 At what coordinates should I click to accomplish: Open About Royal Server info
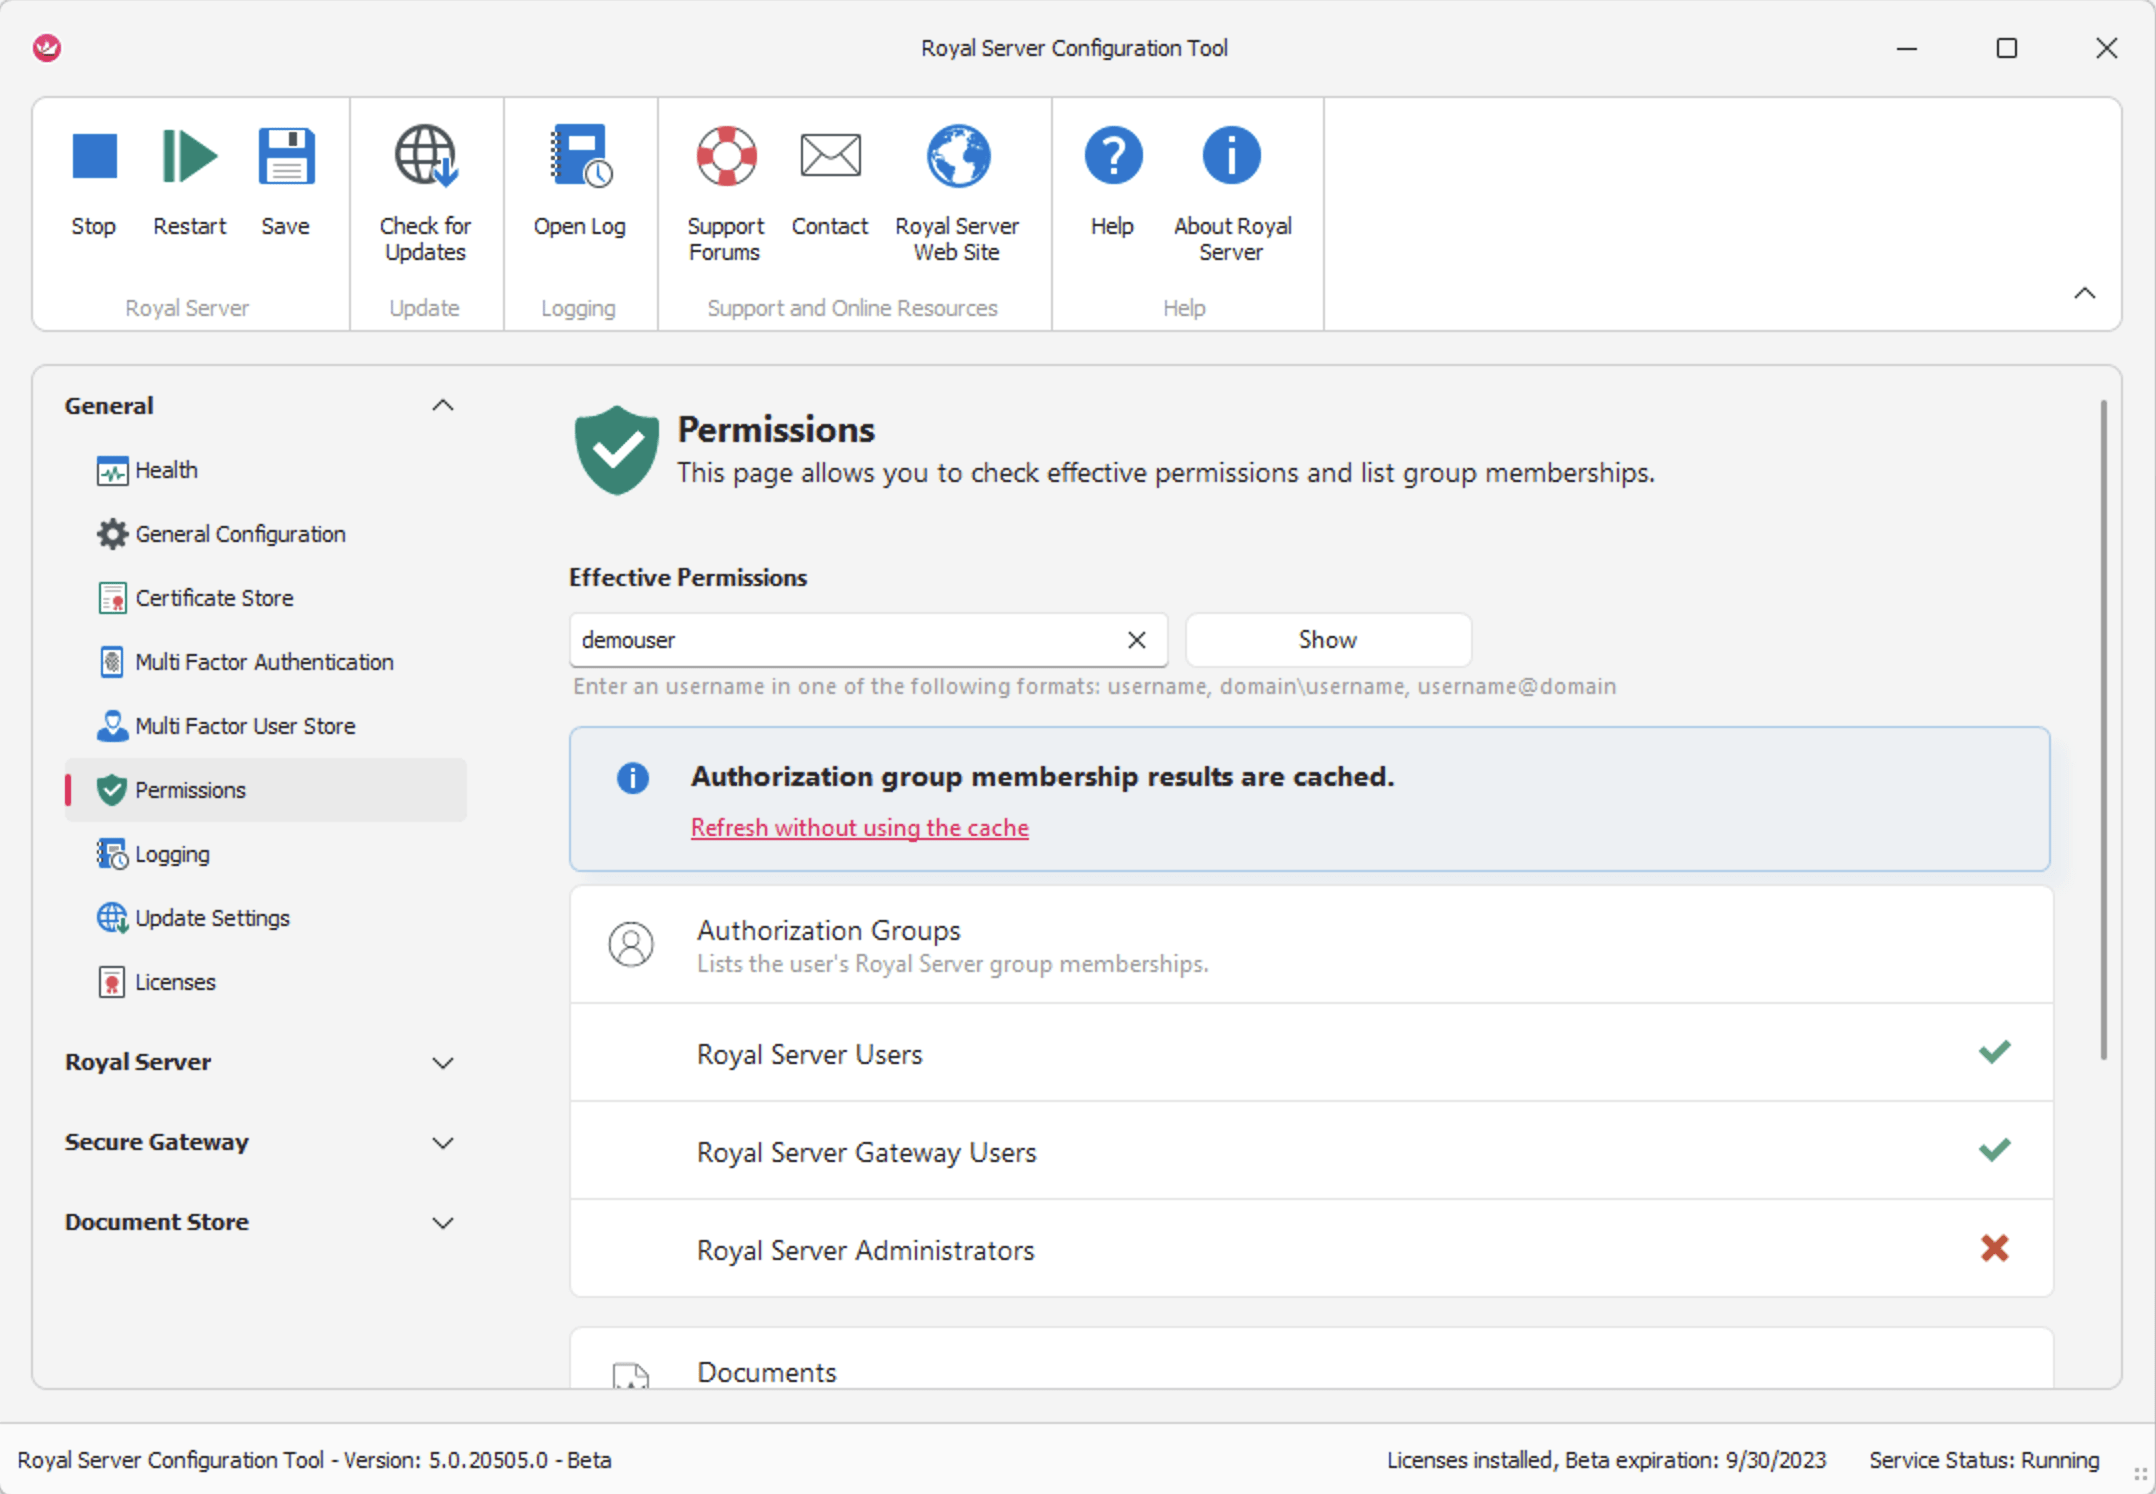coord(1232,192)
